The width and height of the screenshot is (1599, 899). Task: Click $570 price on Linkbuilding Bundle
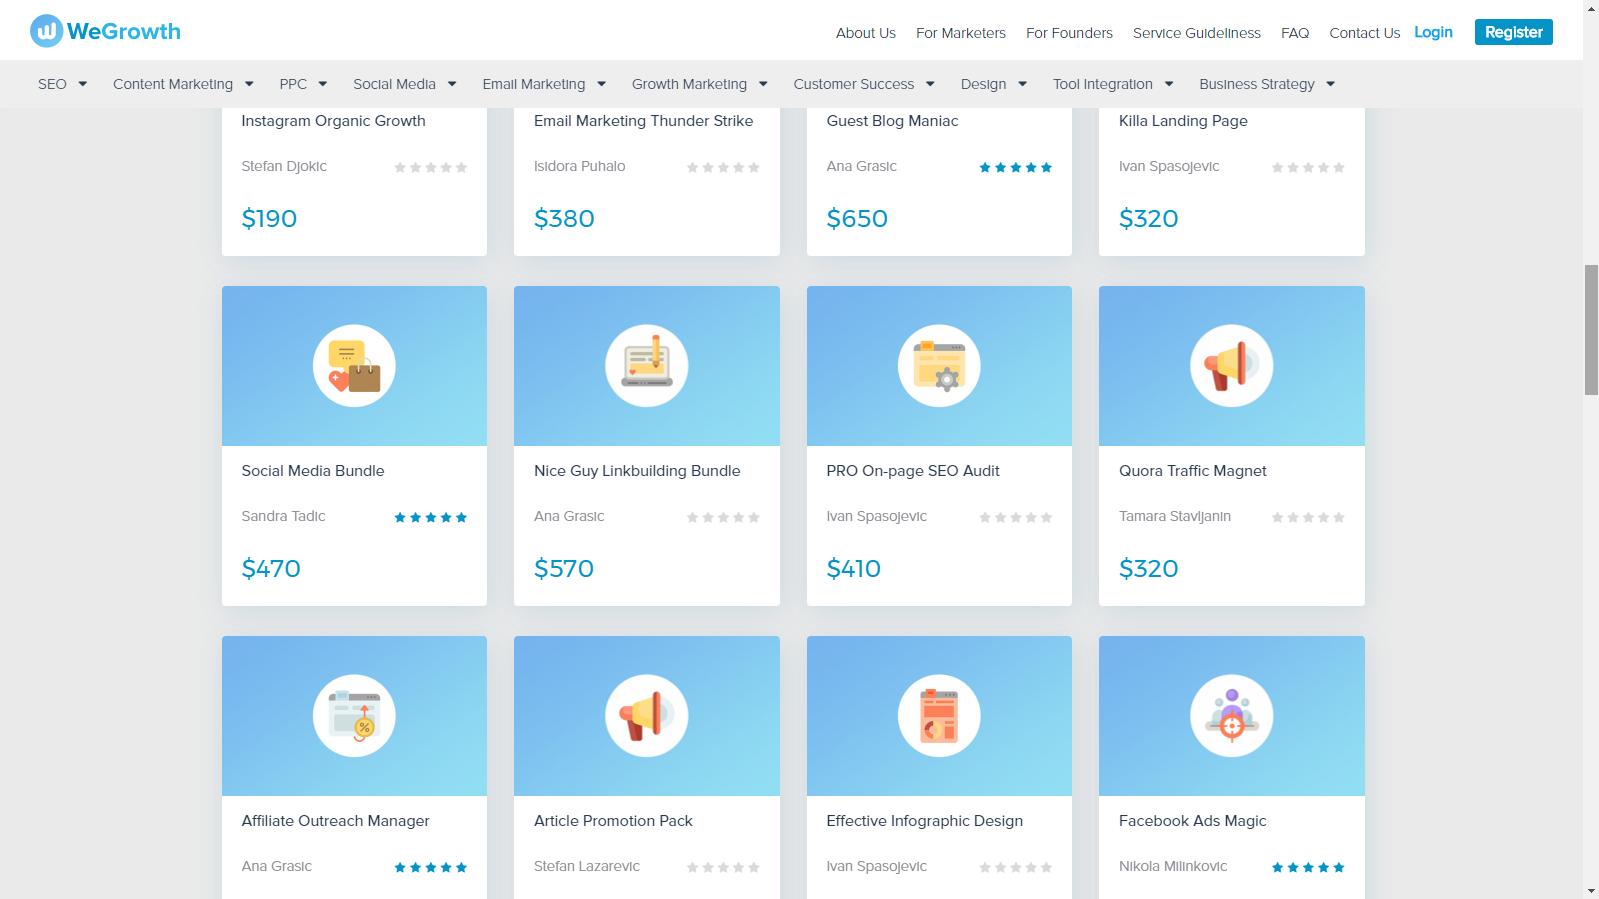tap(564, 569)
